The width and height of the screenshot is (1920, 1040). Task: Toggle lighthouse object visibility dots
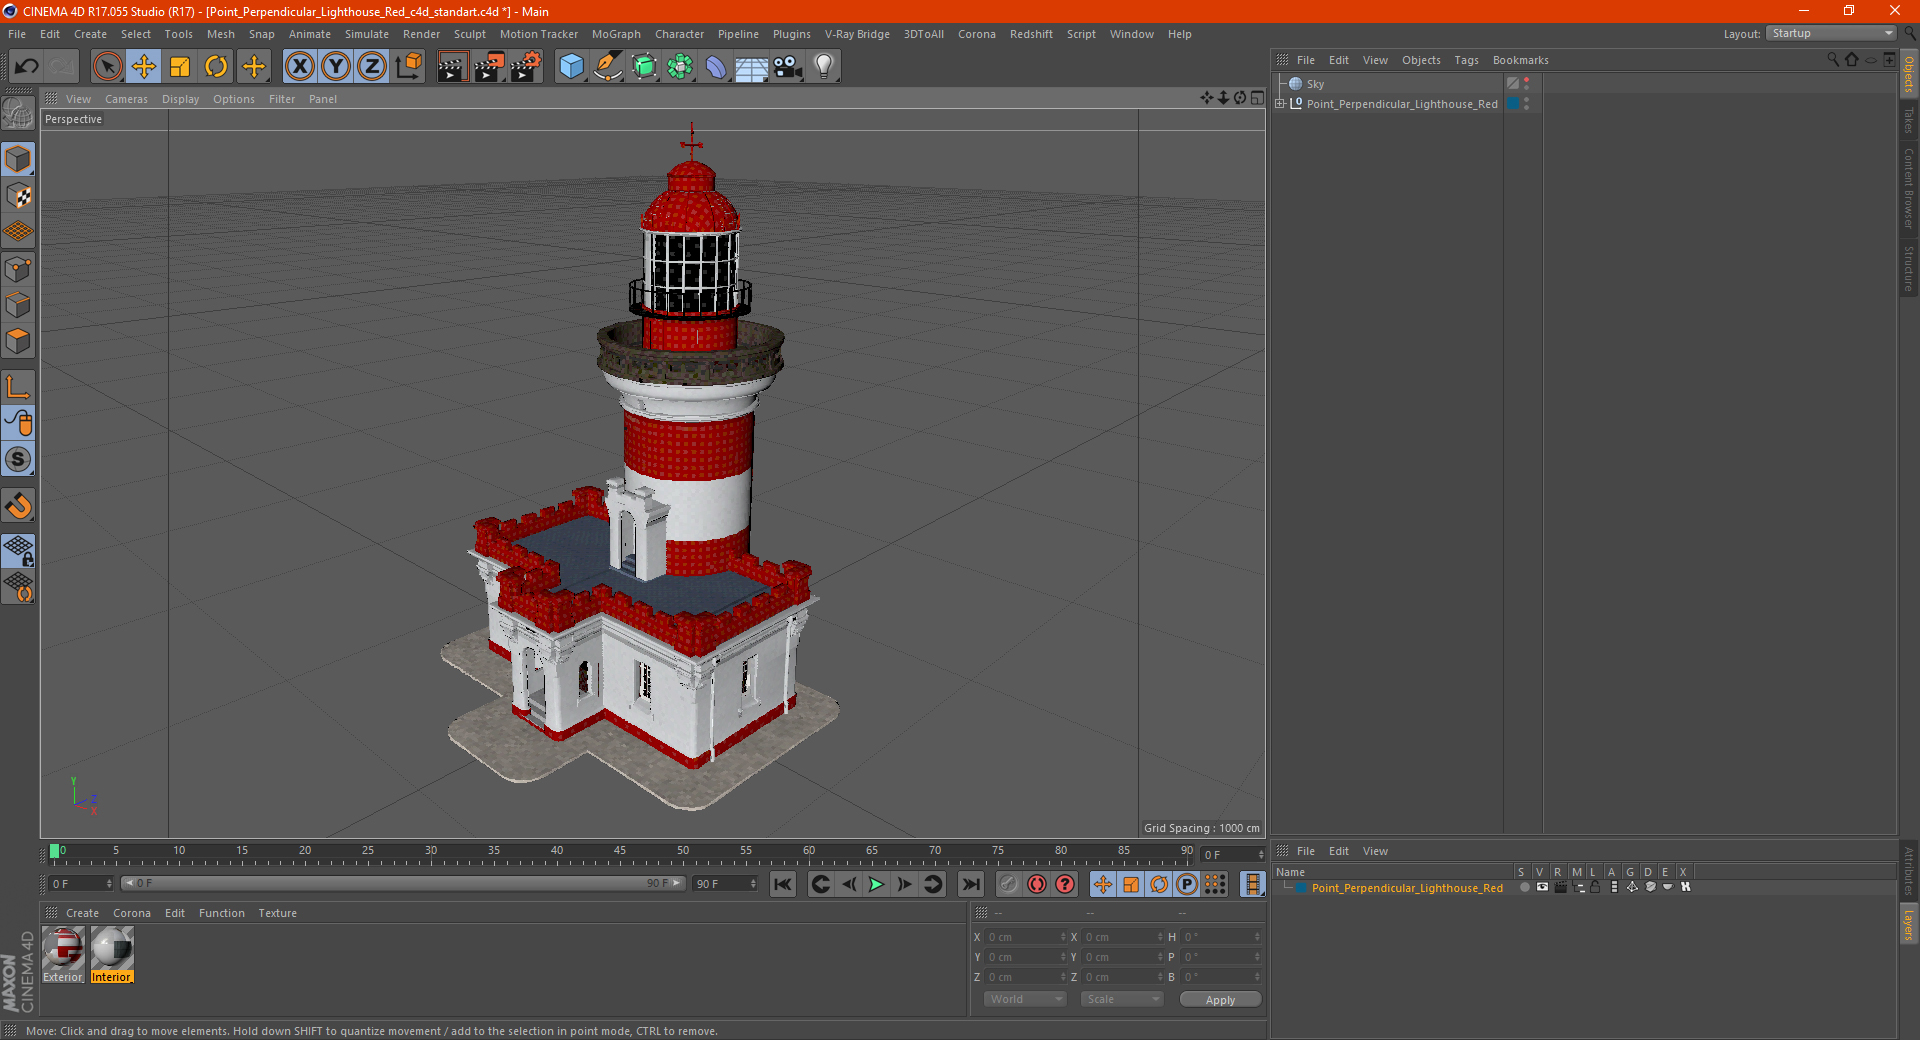pyautogui.click(x=1527, y=104)
